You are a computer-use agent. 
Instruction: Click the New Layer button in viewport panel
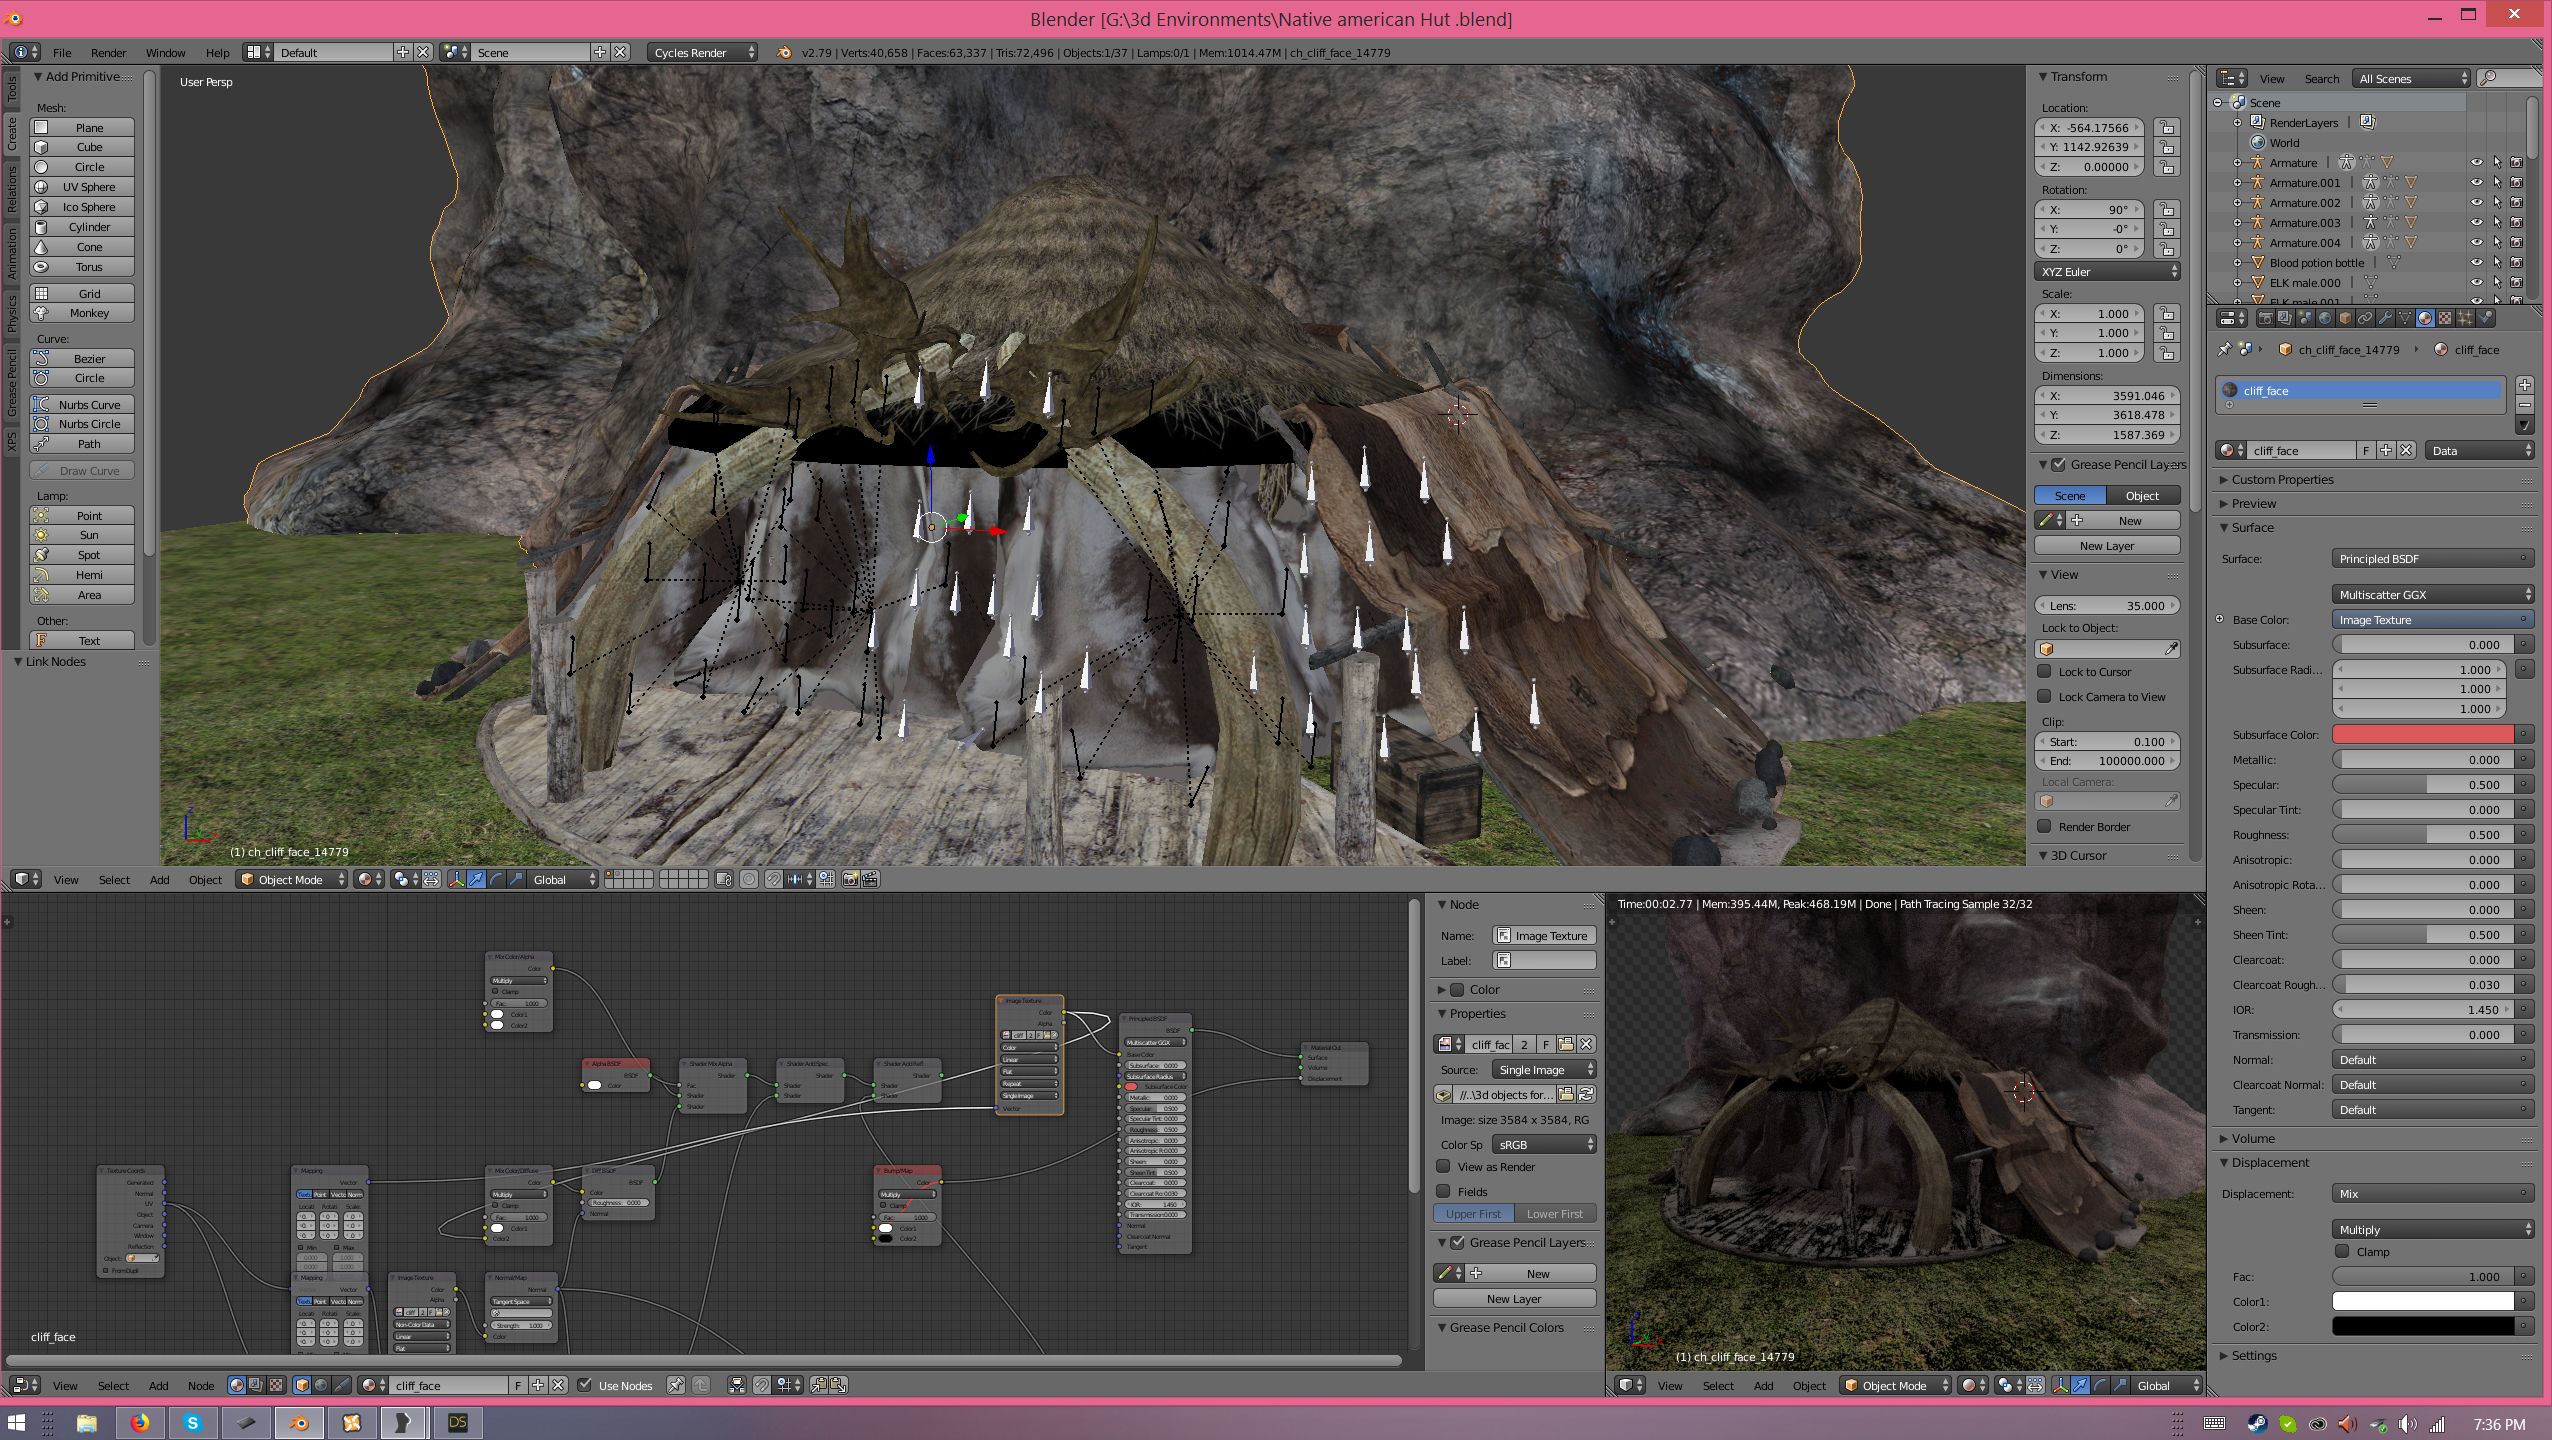click(x=2107, y=546)
